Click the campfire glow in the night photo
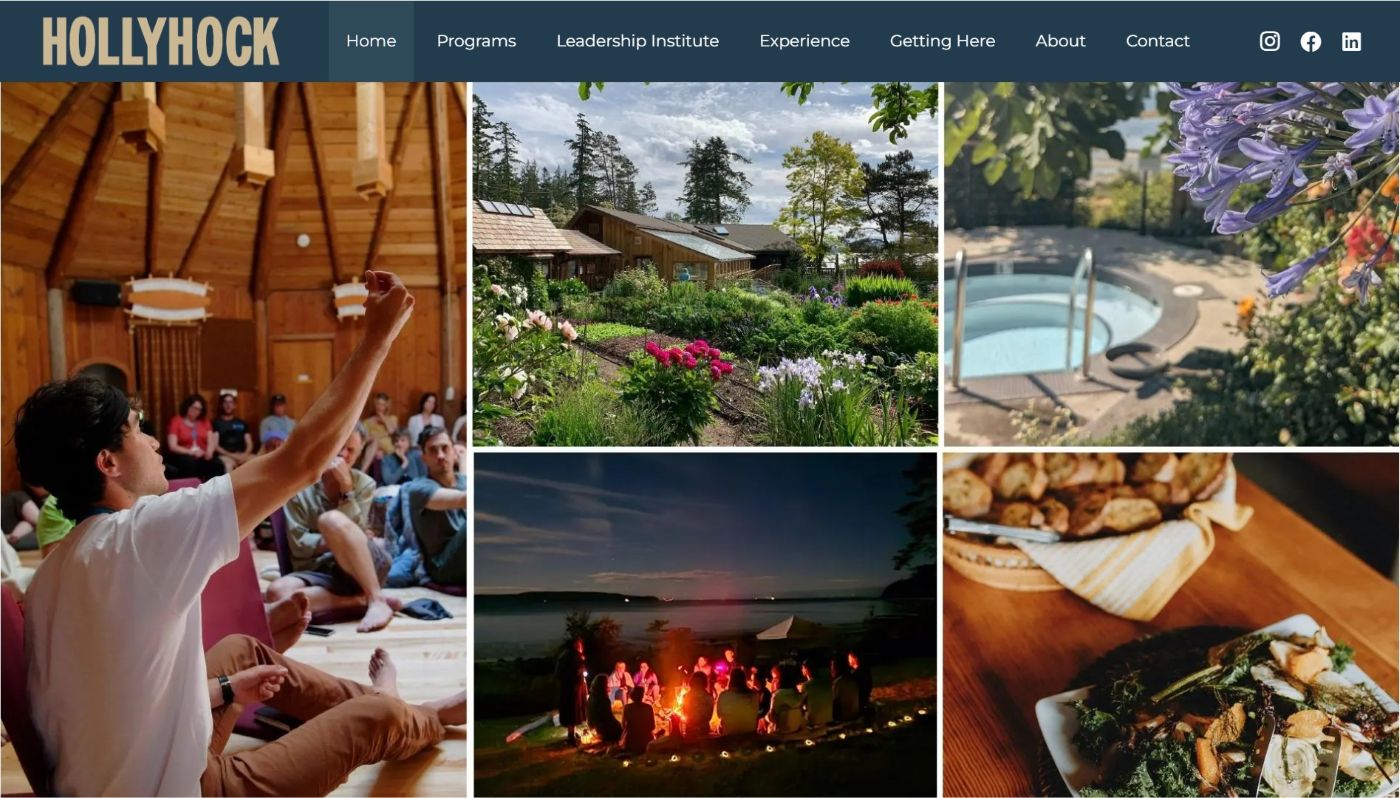1400x798 pixels. (x=680, y=694)
